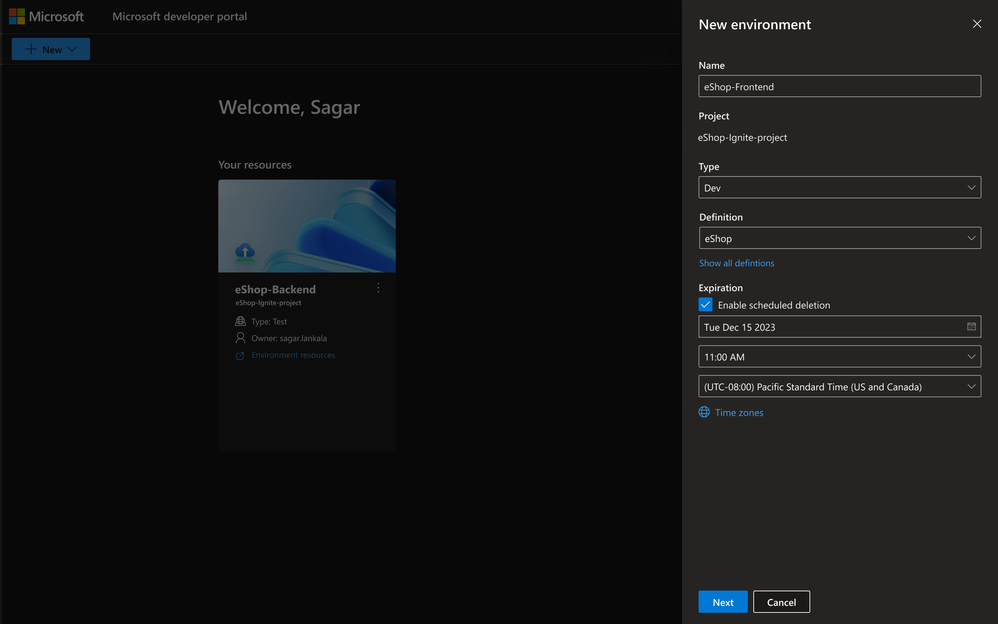Click the New environment panel title
The image size is (998, 624).
[754, 24]
